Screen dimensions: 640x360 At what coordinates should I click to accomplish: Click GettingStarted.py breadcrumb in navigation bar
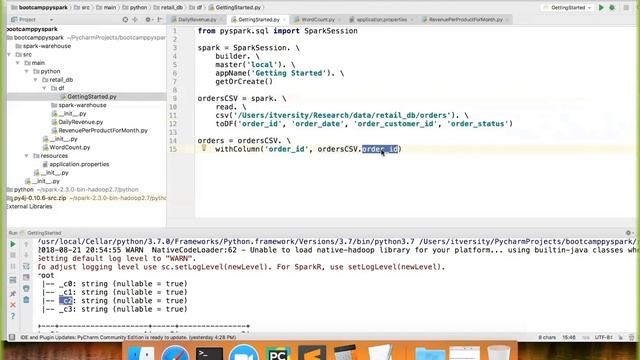coord(238,8)
